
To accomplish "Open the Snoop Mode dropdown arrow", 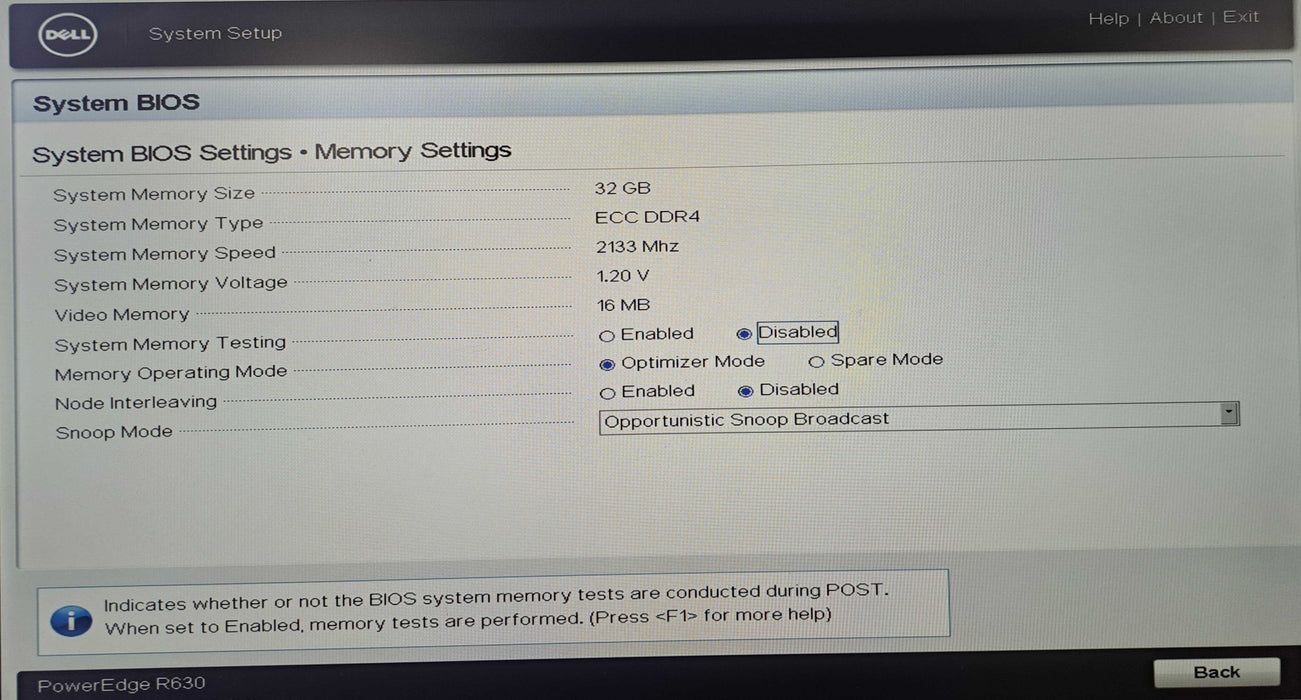I will click(x=1229, y=414).
